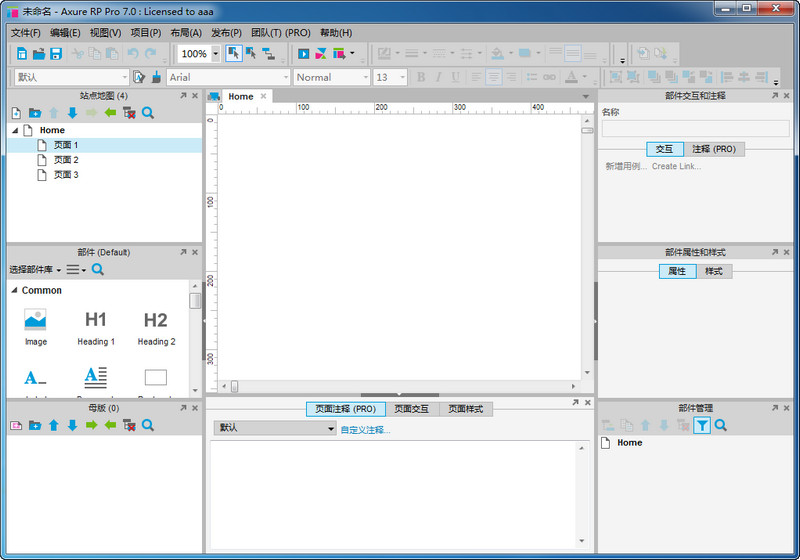
Task: Open the 项目(P) menu
Action: 146,33
